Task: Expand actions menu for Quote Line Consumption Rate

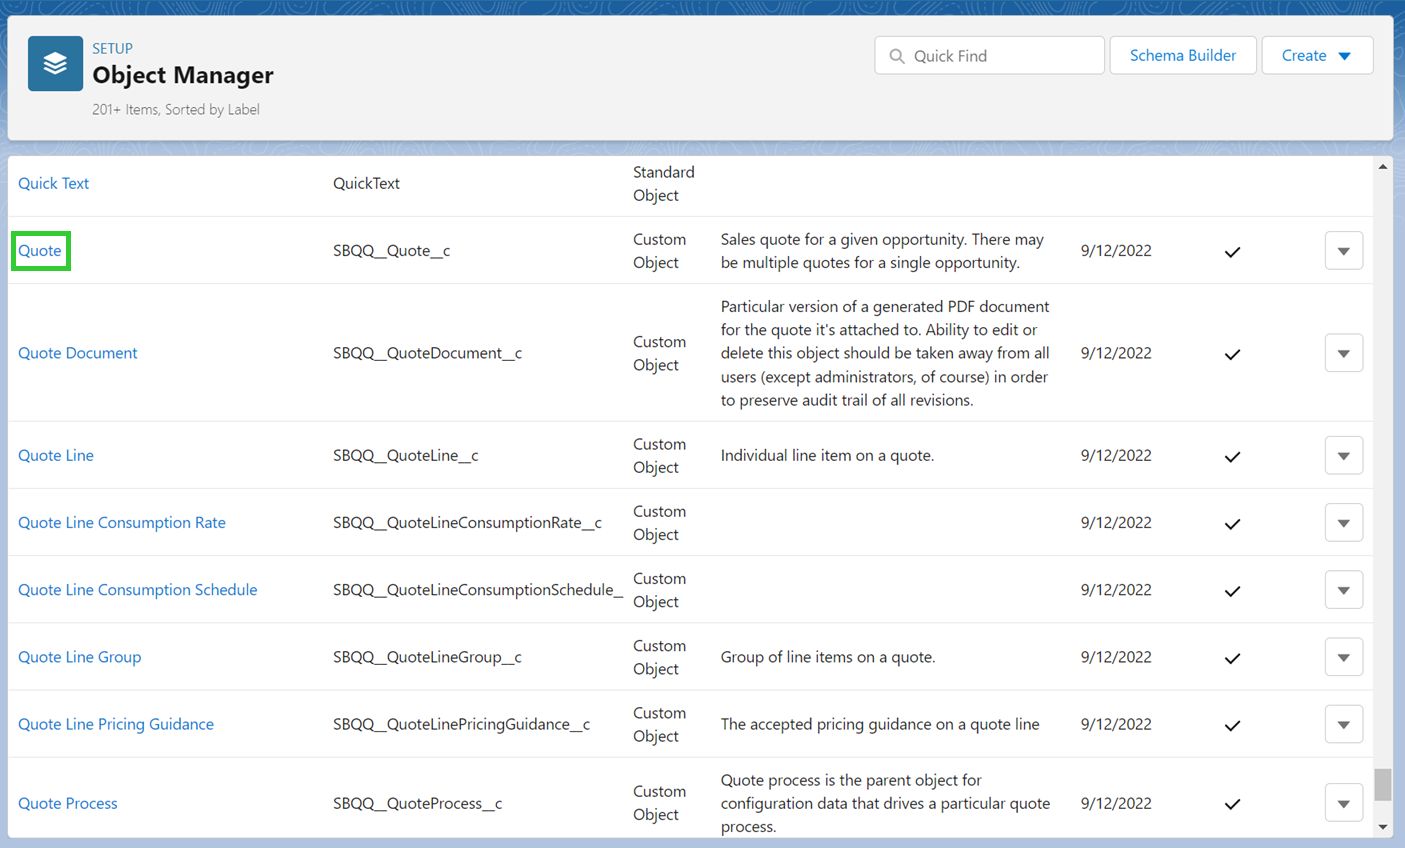Action: [x=1344, y=523]
